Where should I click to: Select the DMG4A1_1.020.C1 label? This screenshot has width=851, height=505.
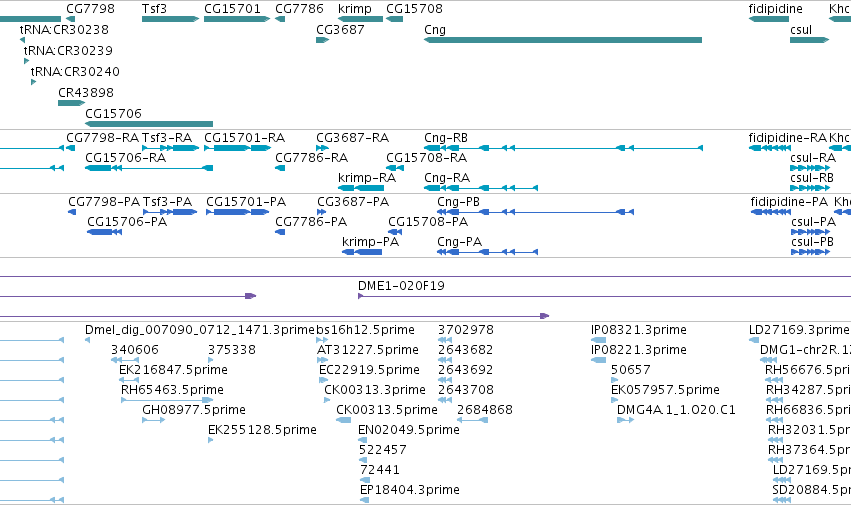(x=676, y=409)
